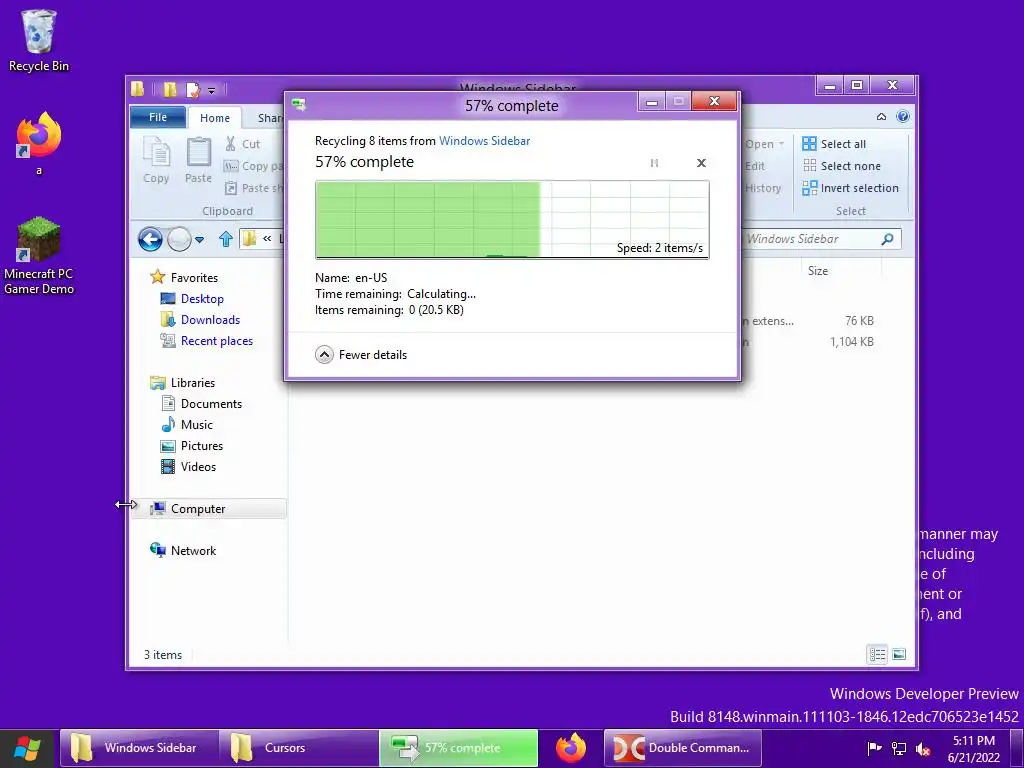Switch to the Share ribbon tab
The image size is (1024, 768).
[269, 118]
